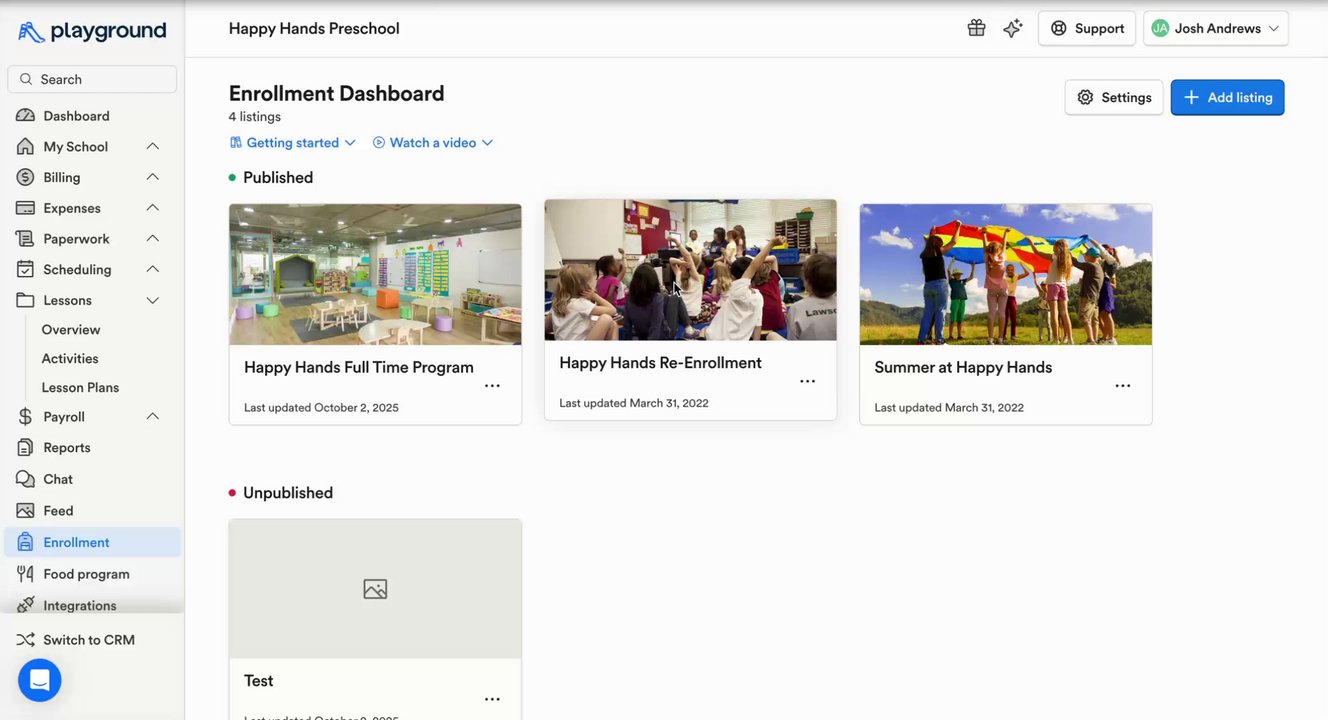Expand the Payroll sidebar section
Screen dimensions: 1328x720
(x=153, y=417)
